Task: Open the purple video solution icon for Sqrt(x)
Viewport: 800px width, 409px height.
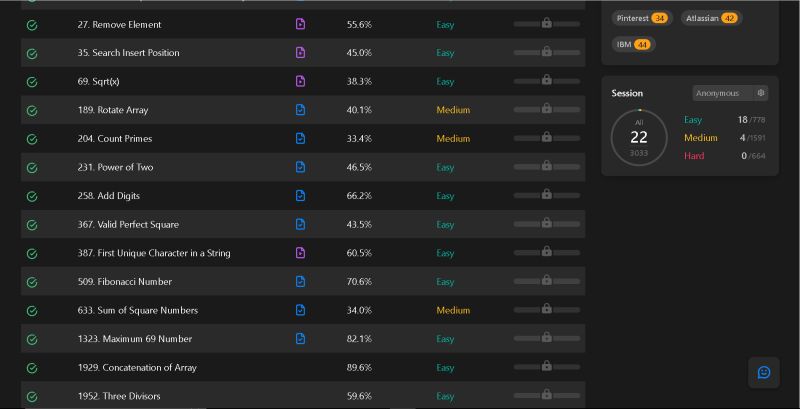Action: point(301,81)
